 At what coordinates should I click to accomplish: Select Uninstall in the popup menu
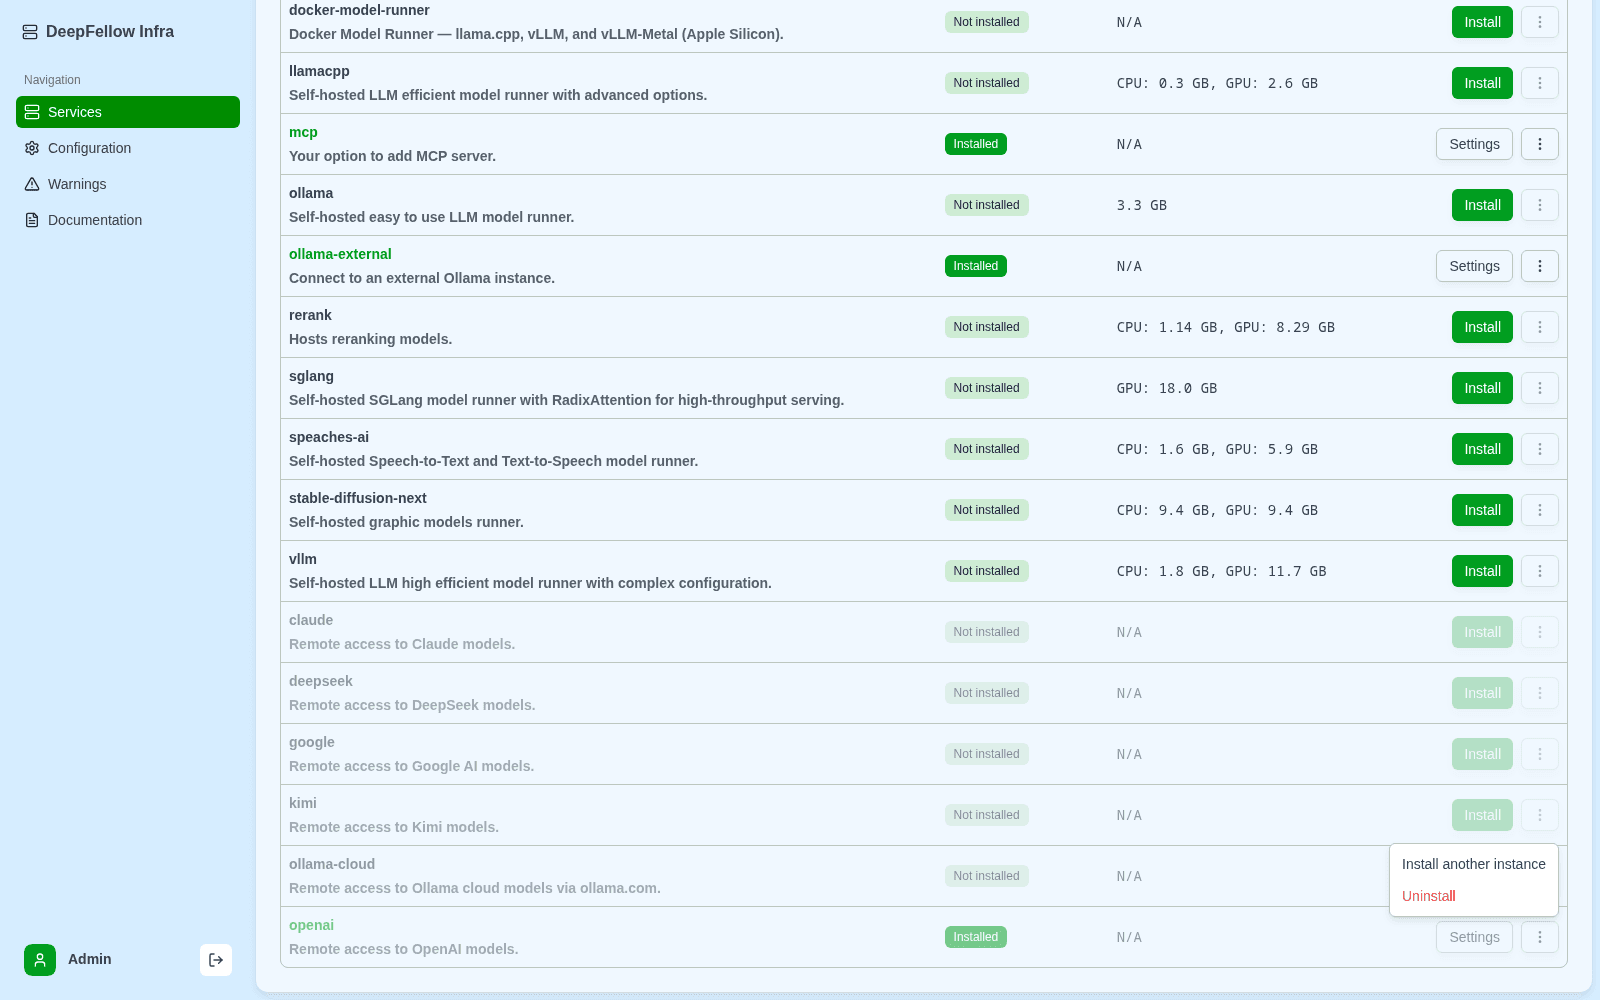click(1474, 896)
